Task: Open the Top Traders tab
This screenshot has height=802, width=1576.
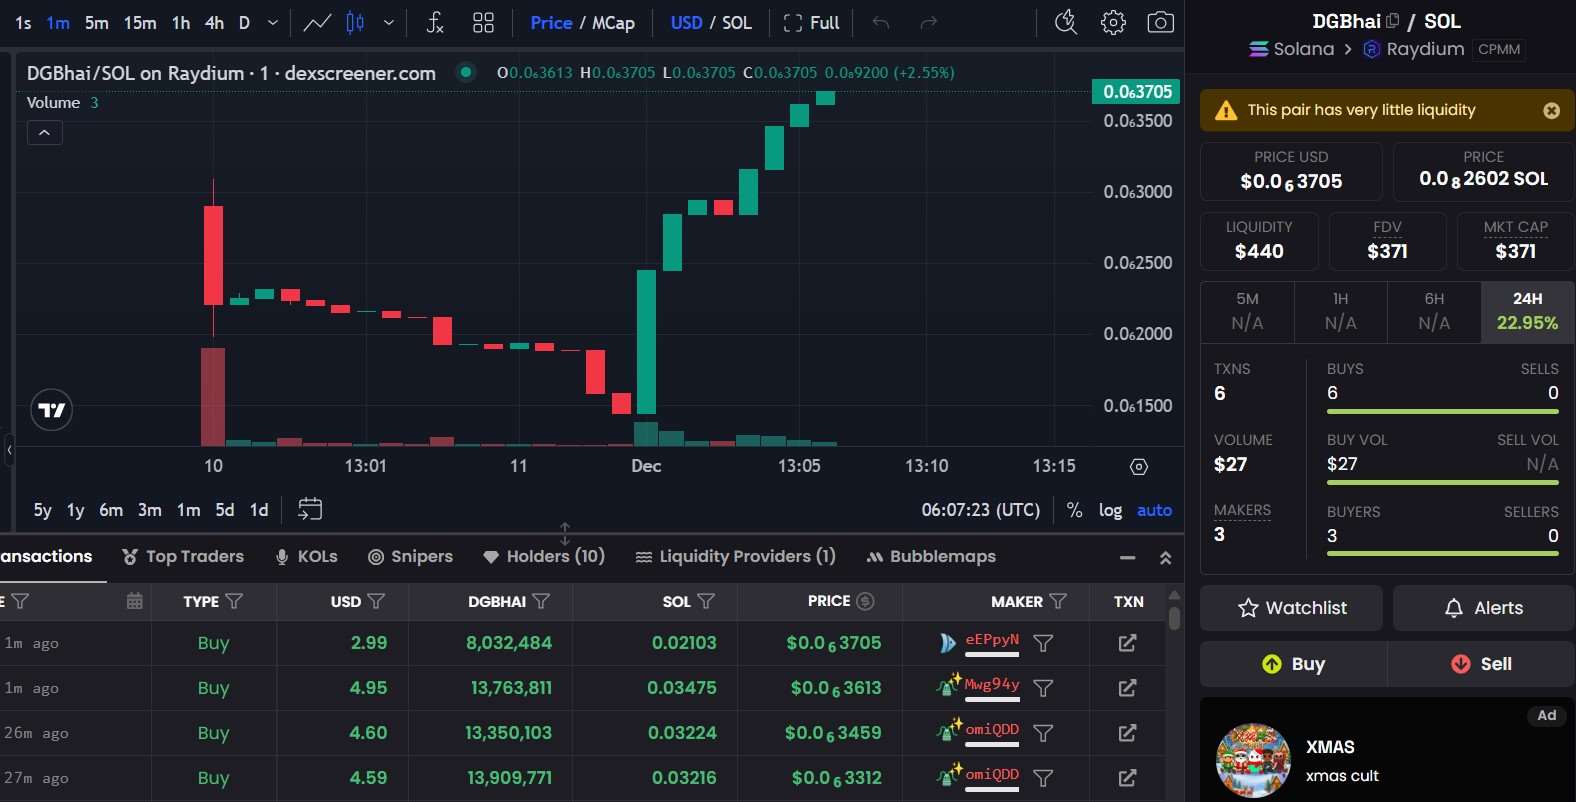Action: point(183,557)
